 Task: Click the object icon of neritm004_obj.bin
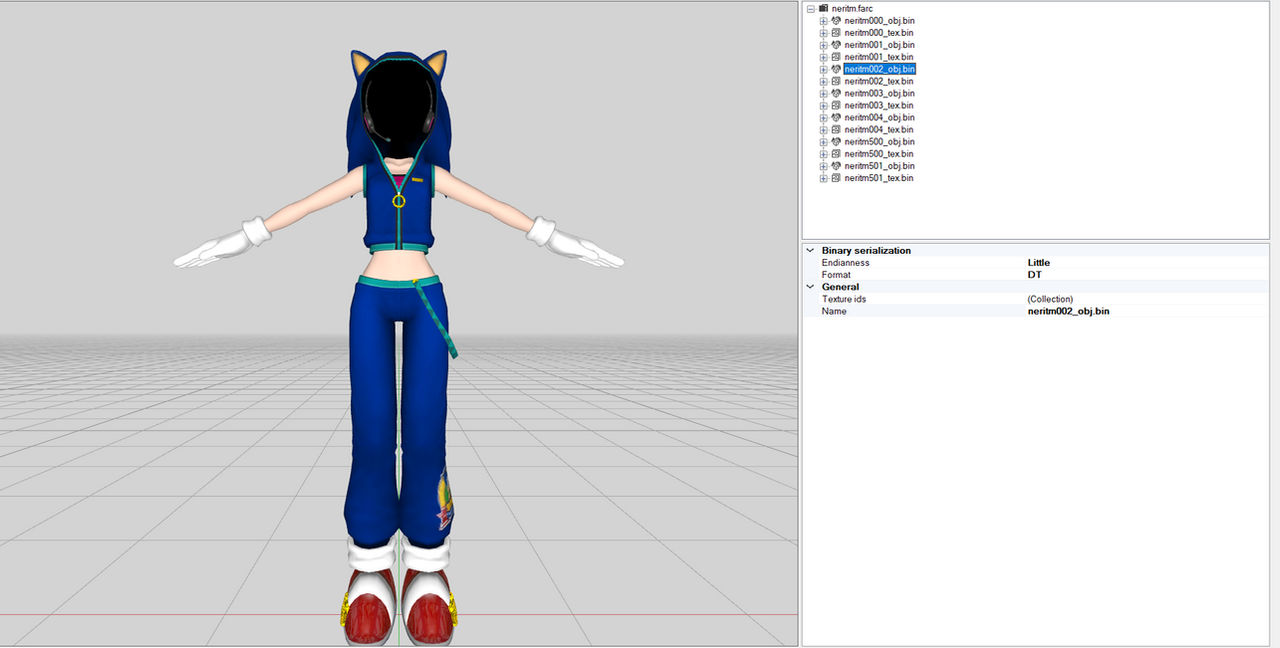tap(836, 117)
